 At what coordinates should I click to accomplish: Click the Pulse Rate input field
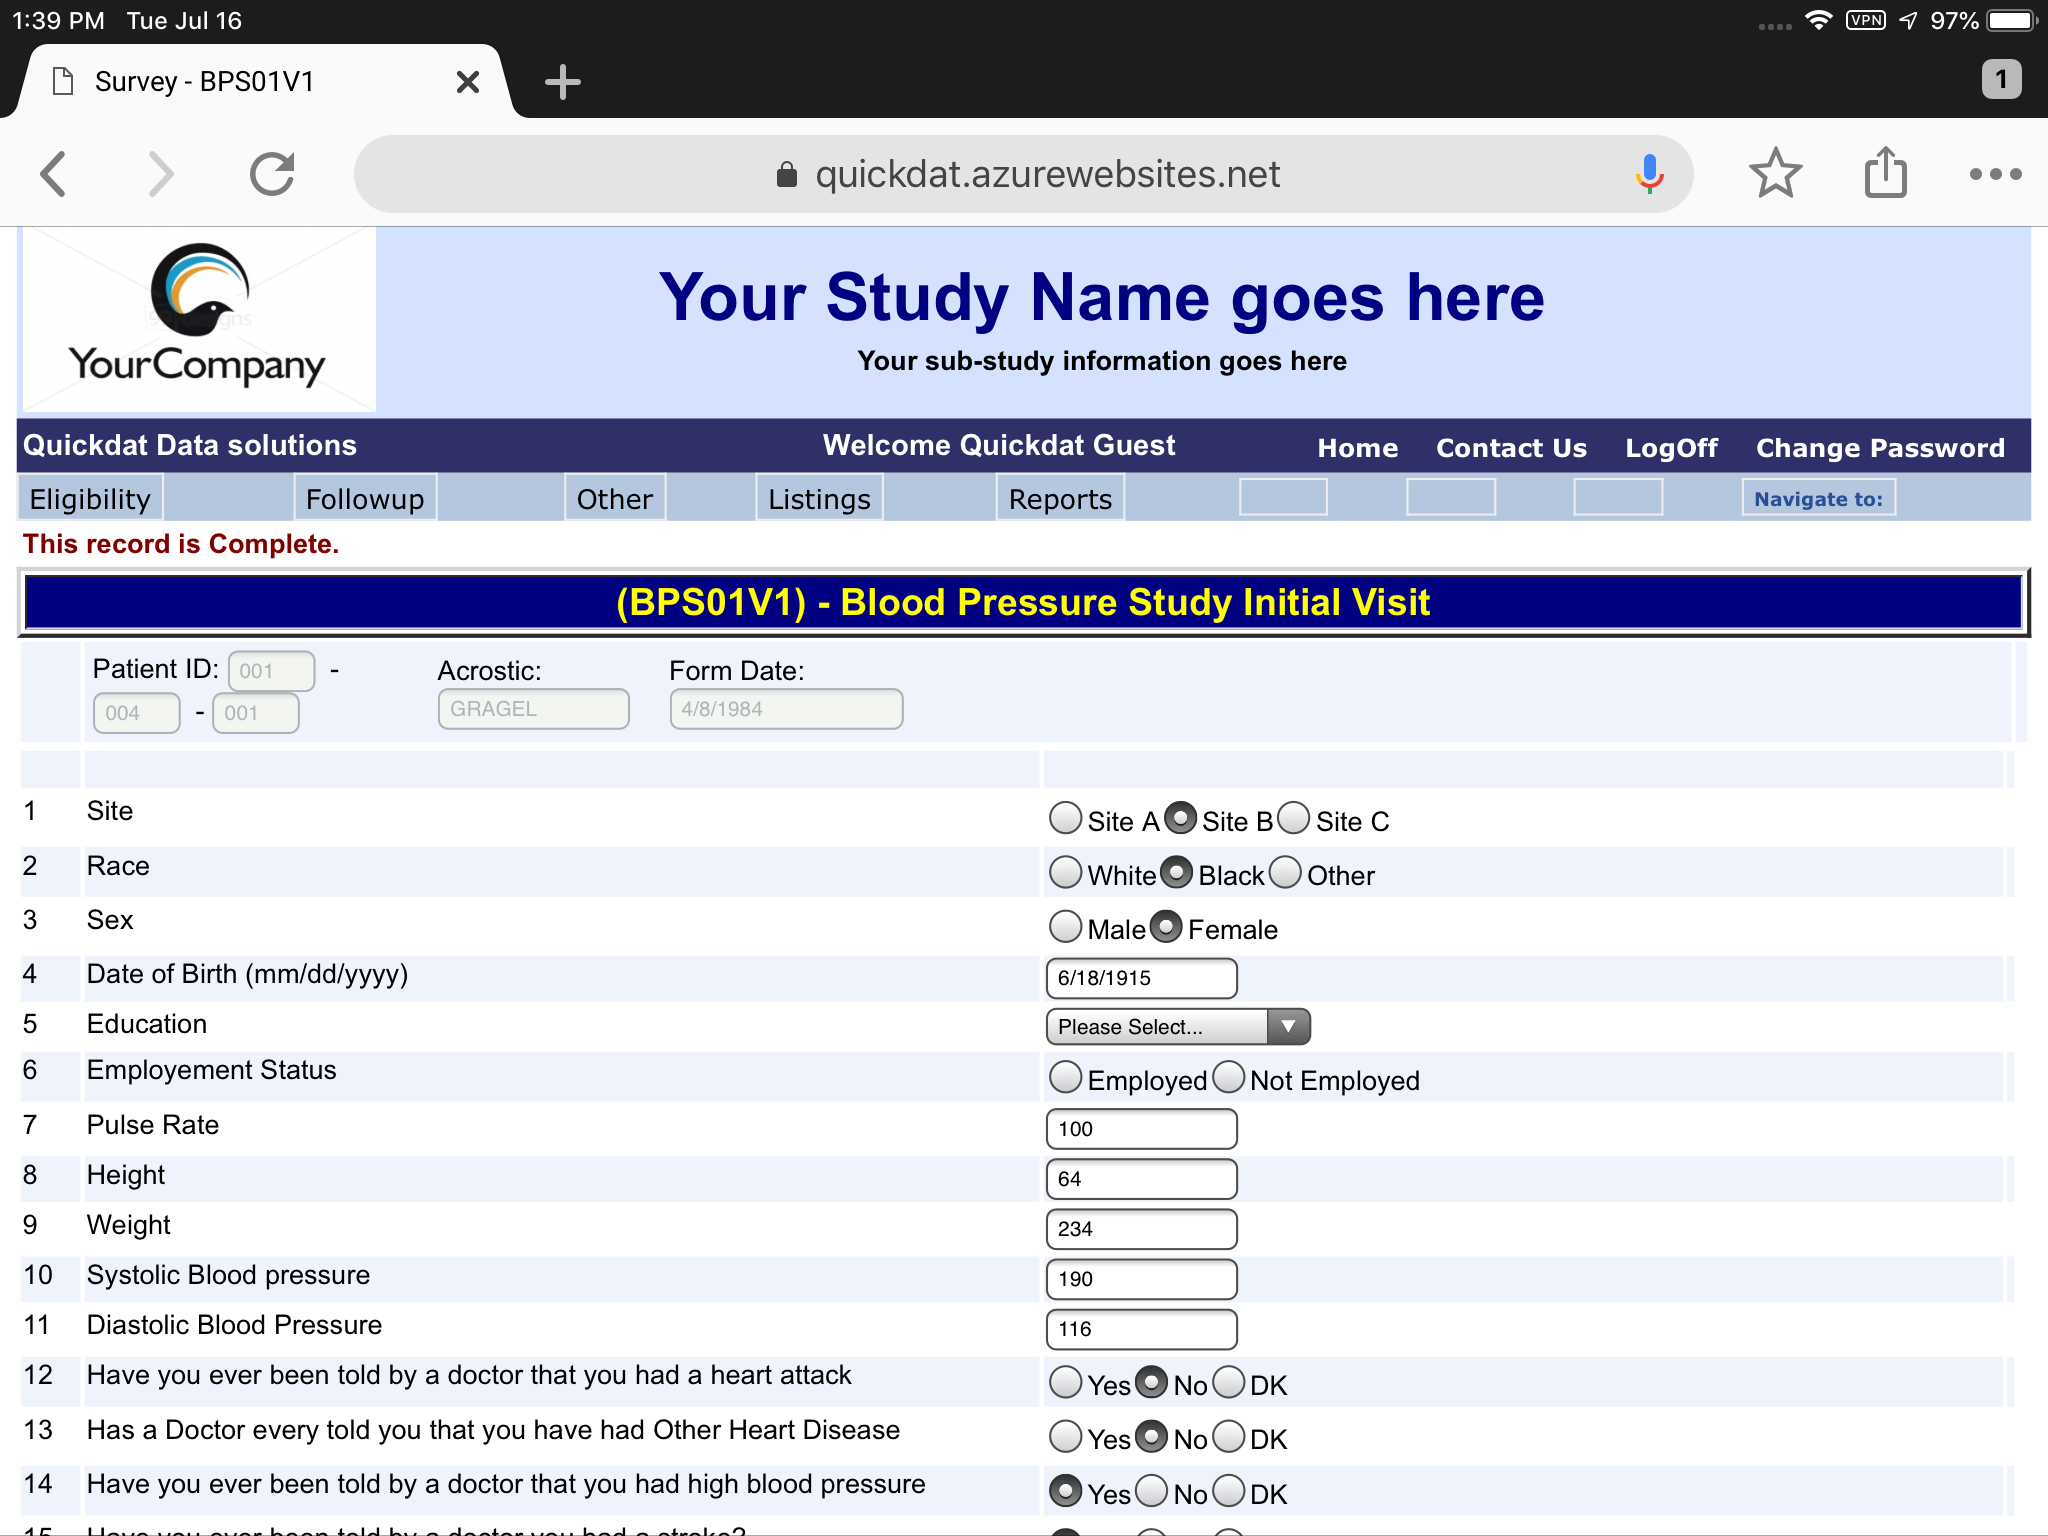(x=1141, y=1129)
